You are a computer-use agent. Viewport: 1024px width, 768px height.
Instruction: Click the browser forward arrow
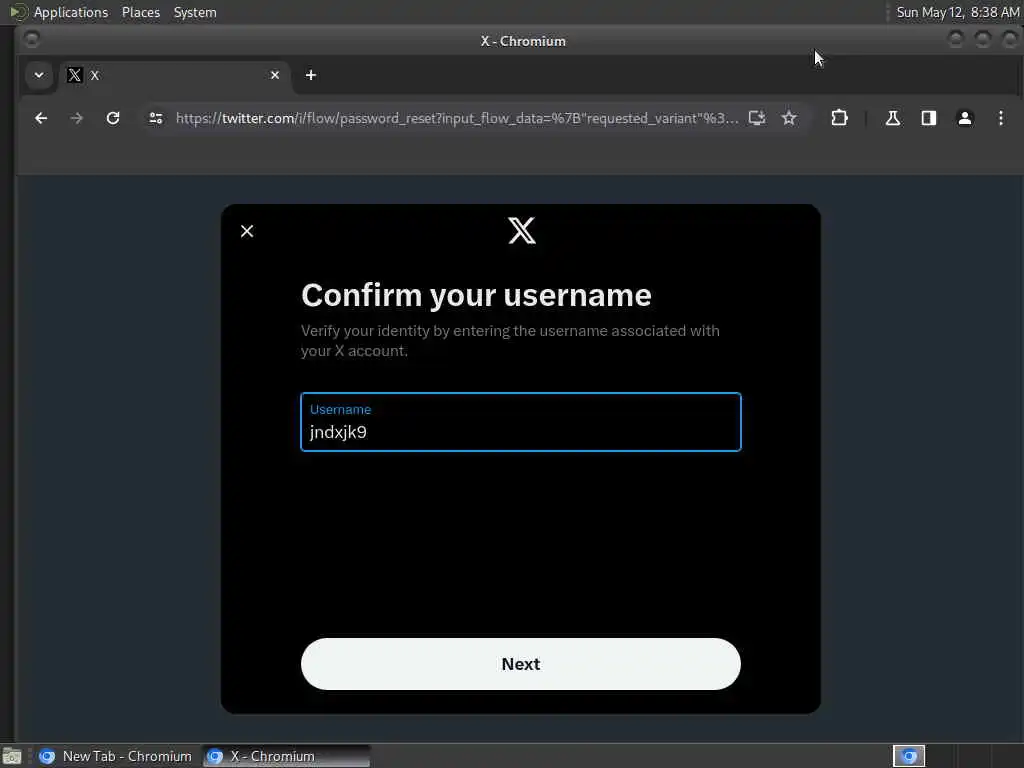[76, 118]
